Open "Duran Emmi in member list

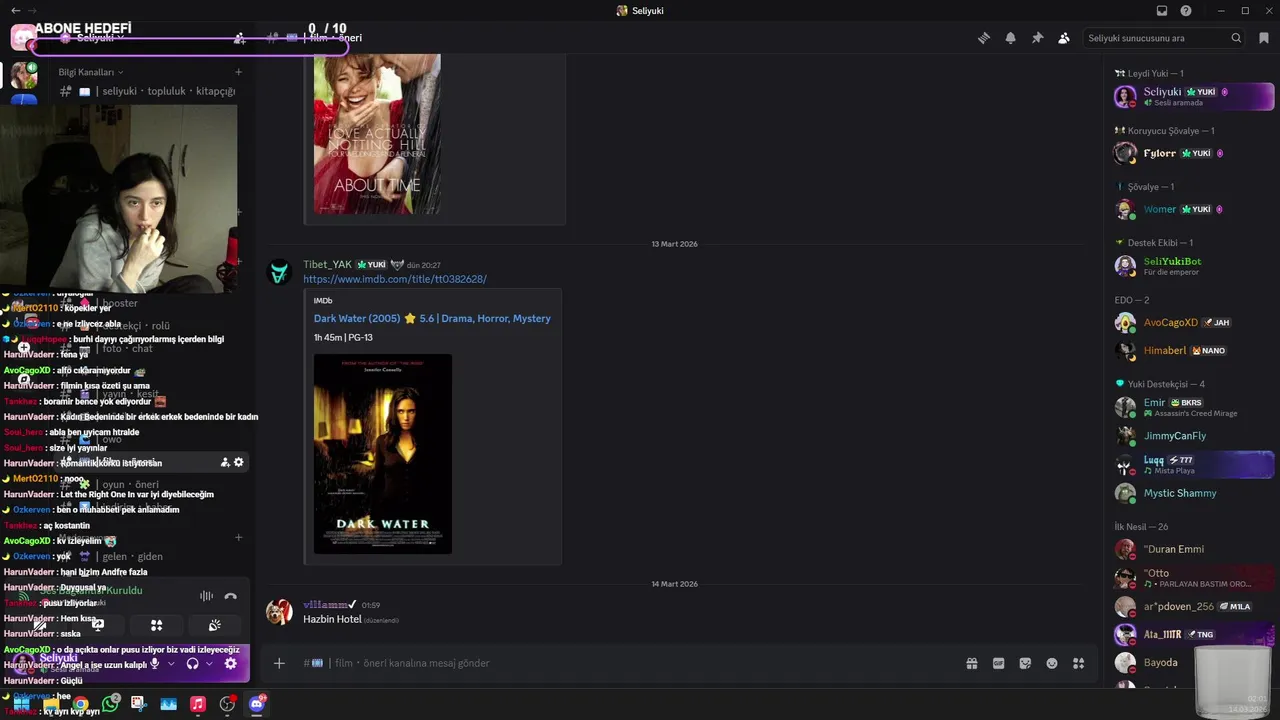pyautogui.click(x=1193, y=549)
